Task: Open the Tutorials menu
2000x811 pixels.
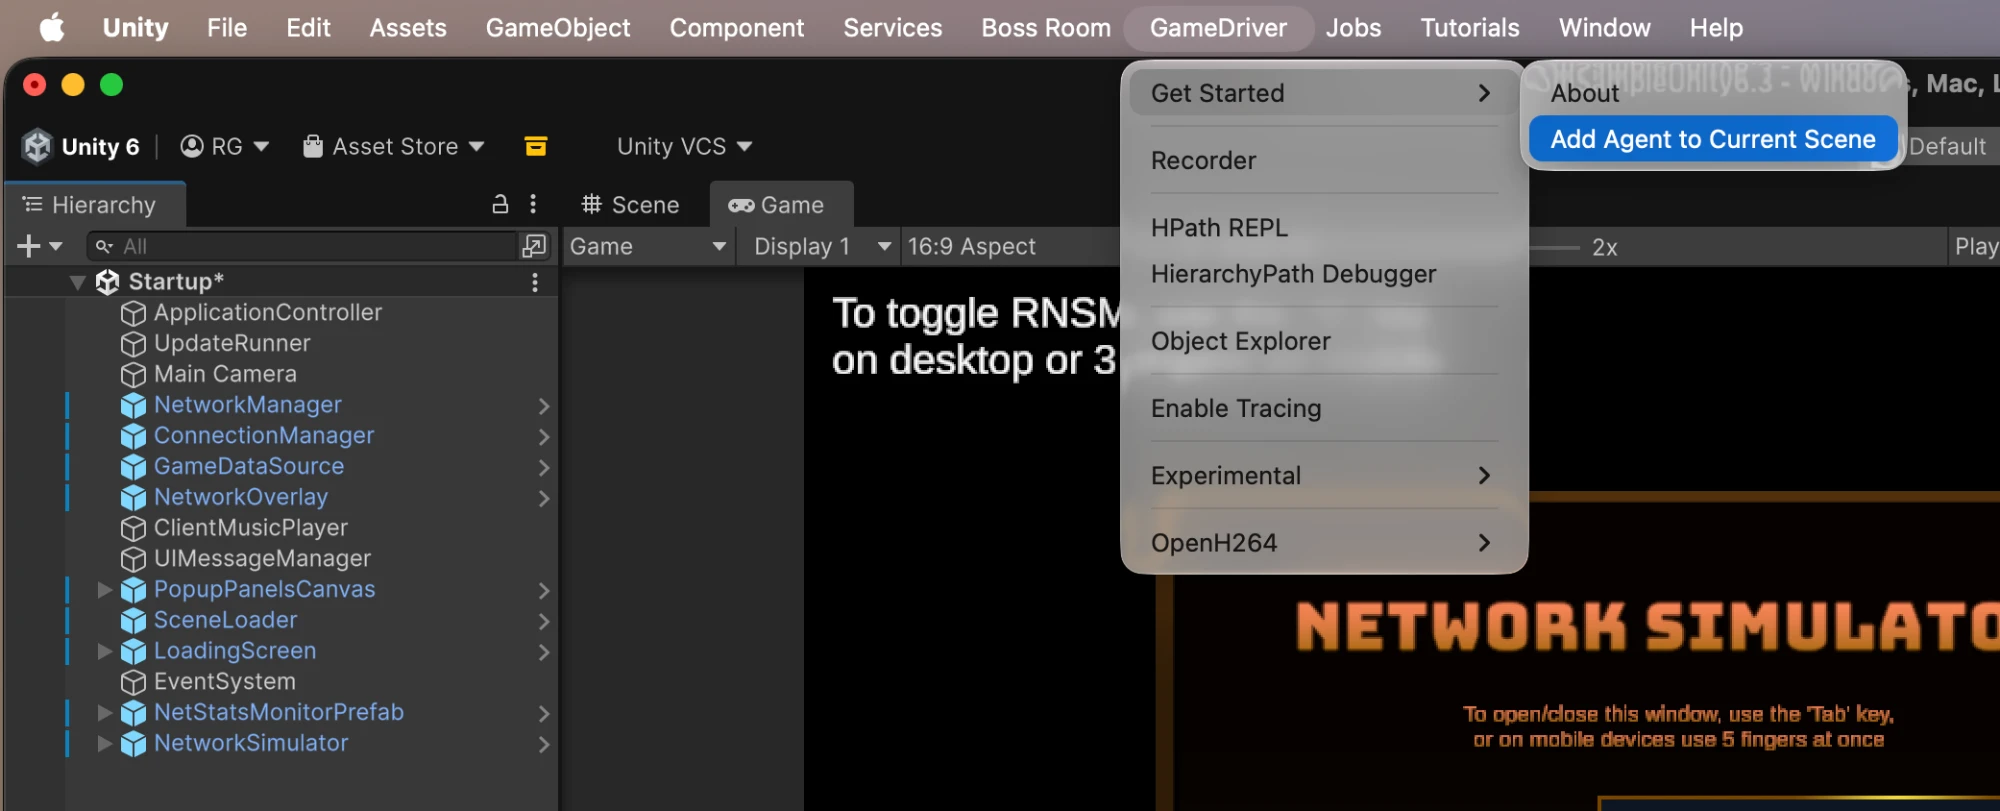Action: click(x=1469, y=28)
